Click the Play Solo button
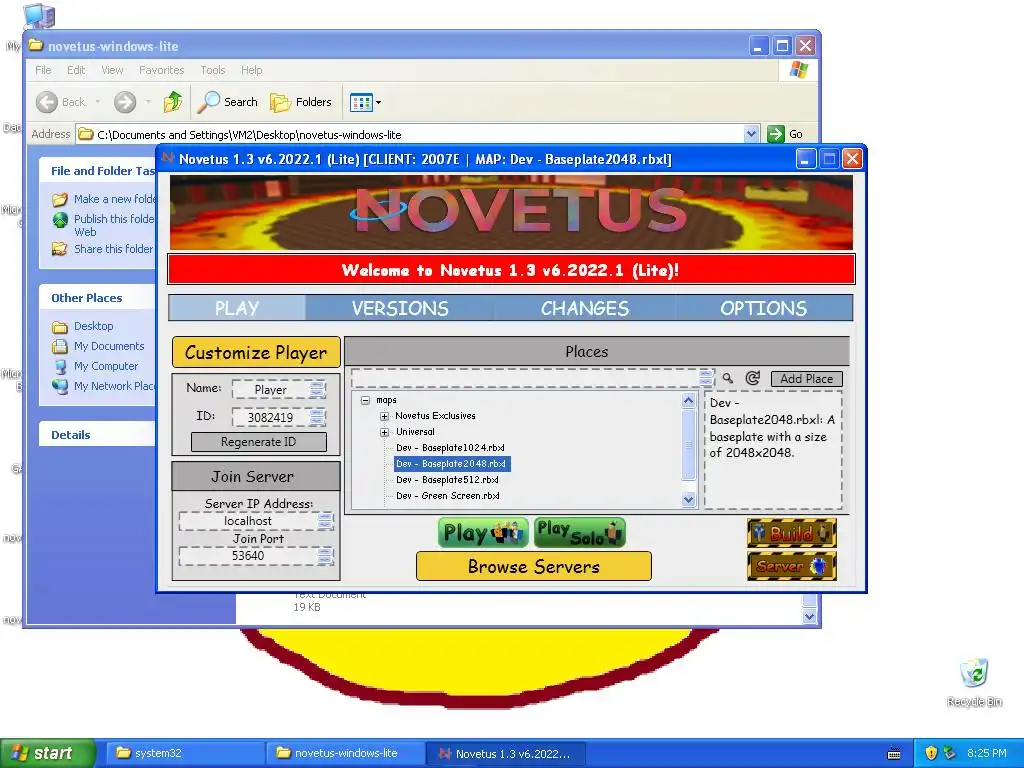This screenshot has width=1024, height=768. [580, 533]
